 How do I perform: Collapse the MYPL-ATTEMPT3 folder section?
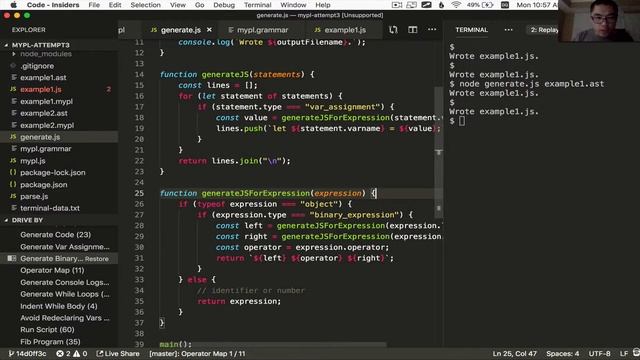[40, 45]
